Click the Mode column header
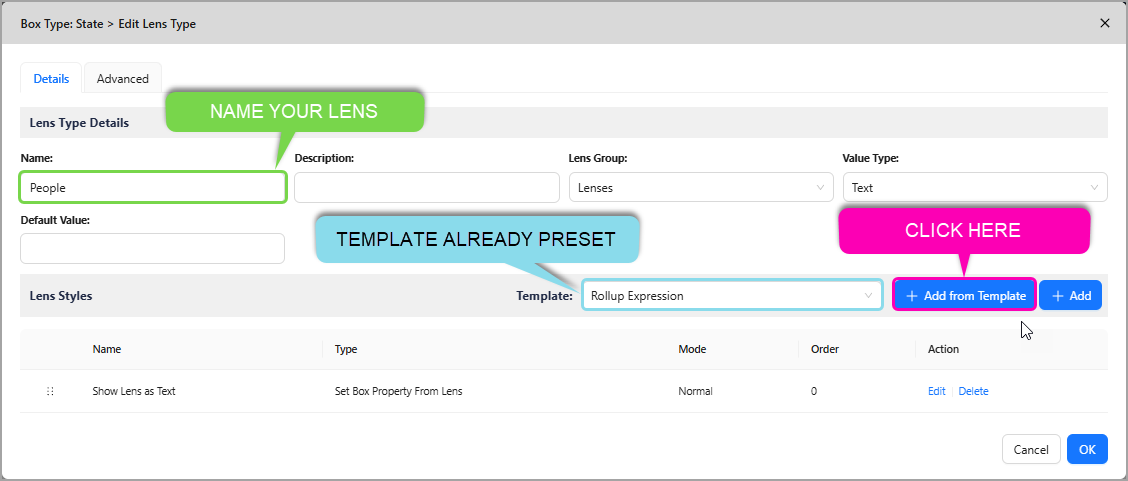Image resolution: width=1128 pixels, height=481 pixels. point(692,349)
